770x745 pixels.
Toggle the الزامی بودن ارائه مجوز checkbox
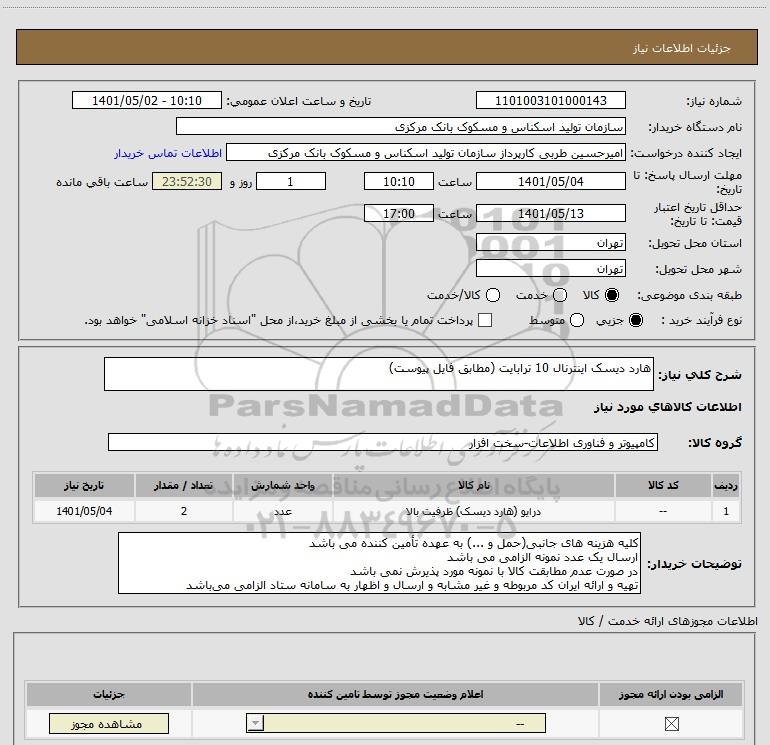point(671,723)
